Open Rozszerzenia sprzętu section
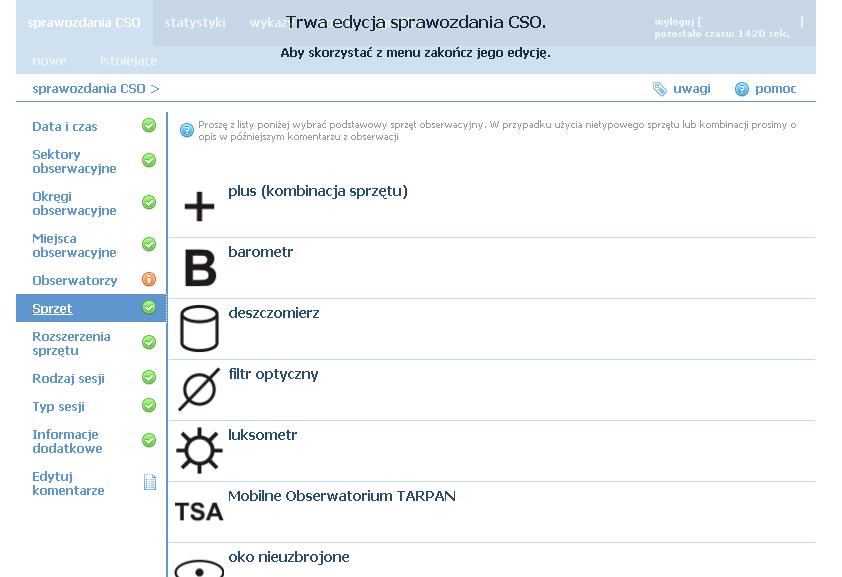 71,344
